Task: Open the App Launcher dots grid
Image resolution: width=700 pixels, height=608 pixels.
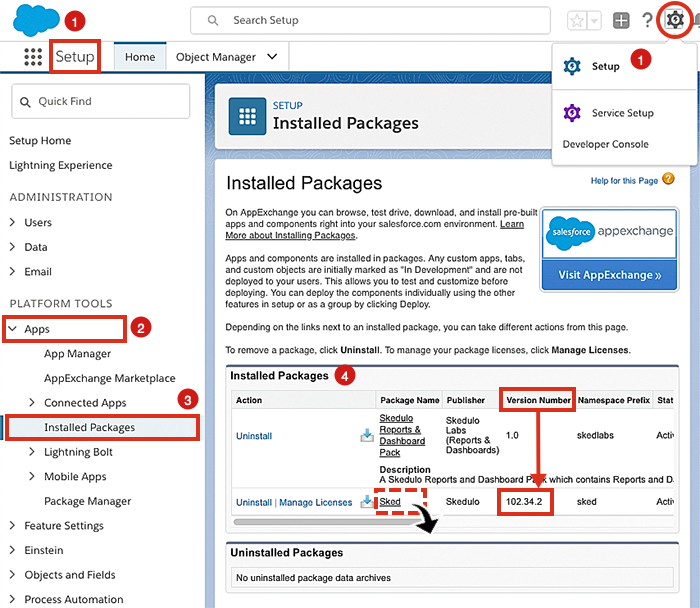Action: 33,57
